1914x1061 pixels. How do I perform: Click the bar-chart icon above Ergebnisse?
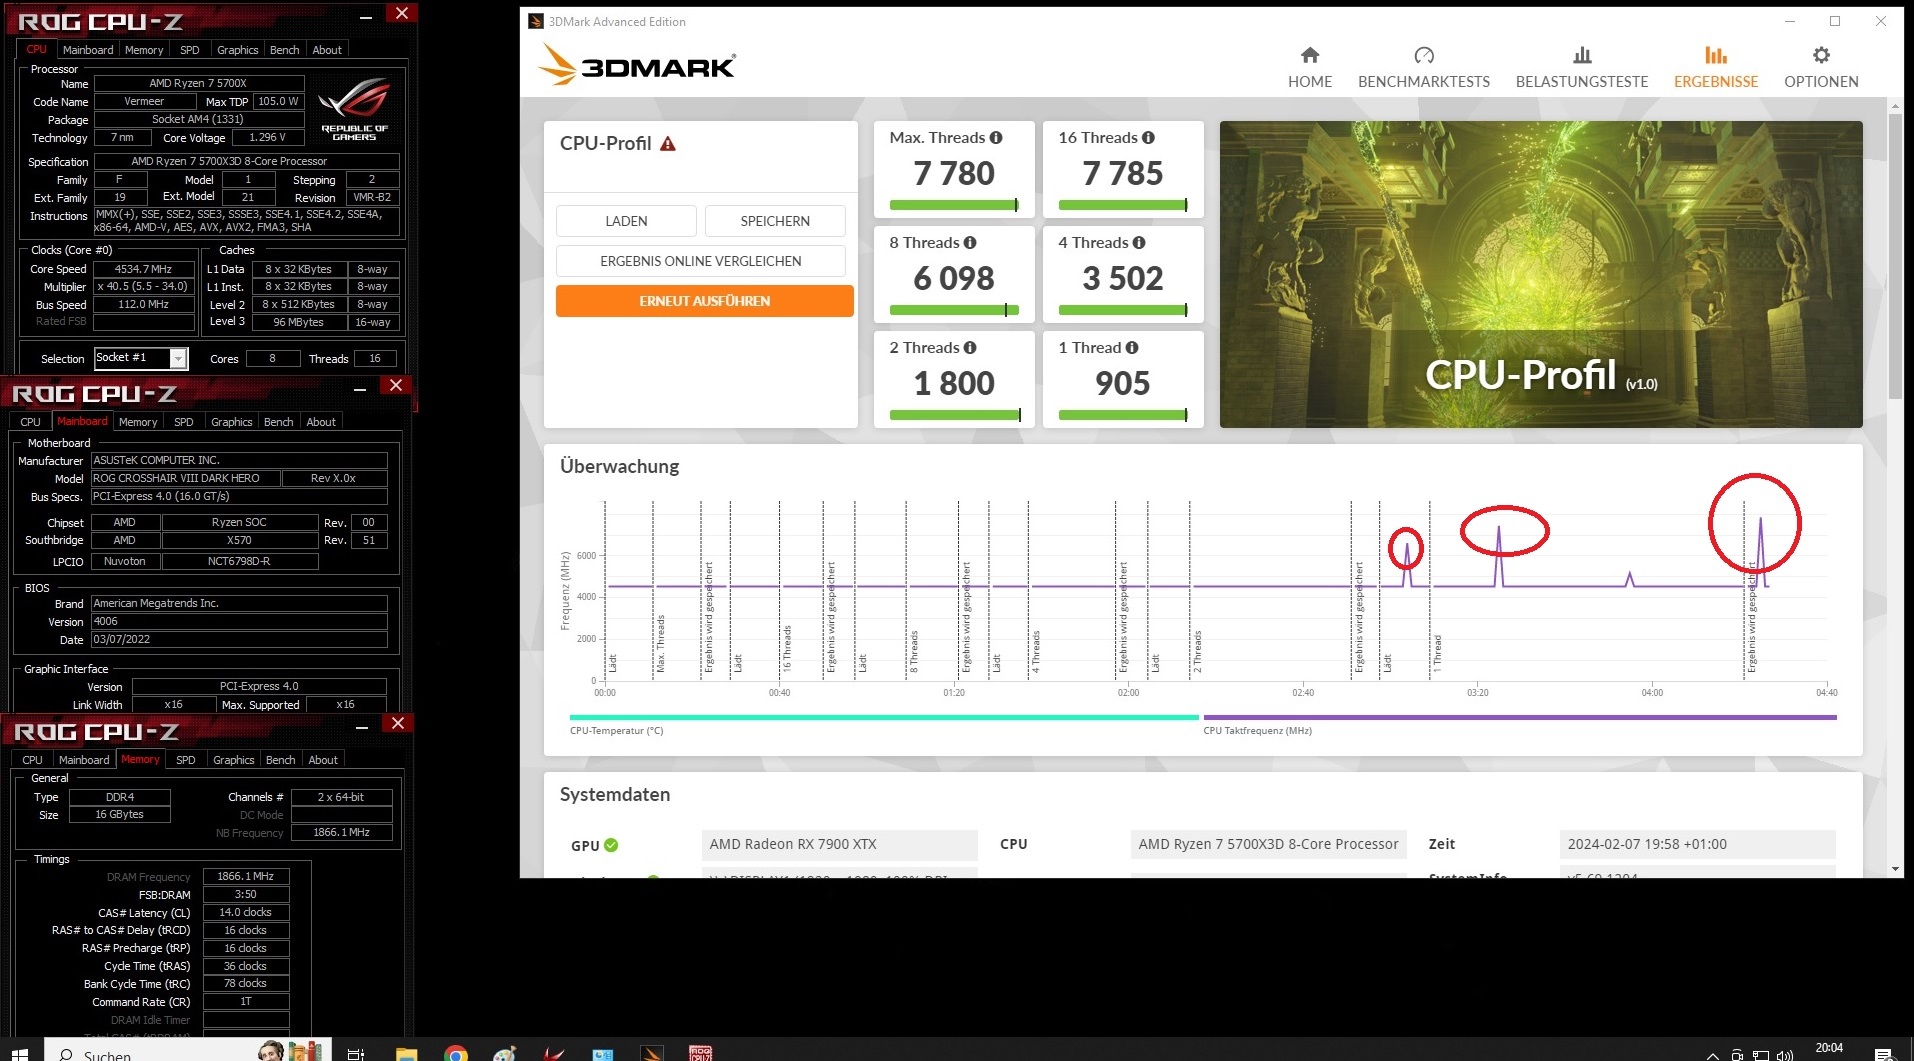(x=1715, y=55)
